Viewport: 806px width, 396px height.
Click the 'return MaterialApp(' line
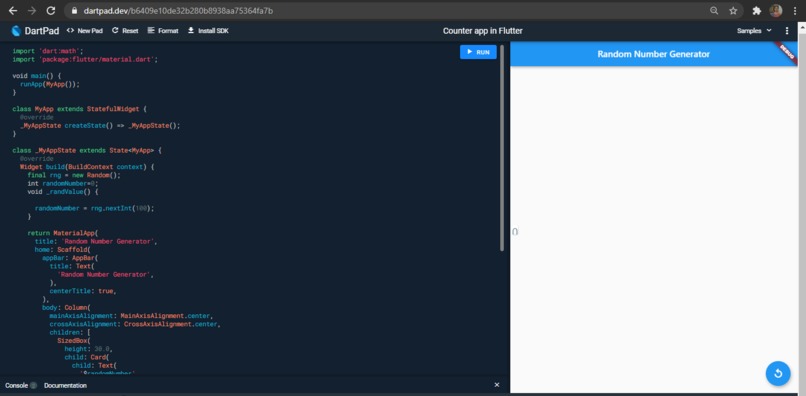click(62, 233)
